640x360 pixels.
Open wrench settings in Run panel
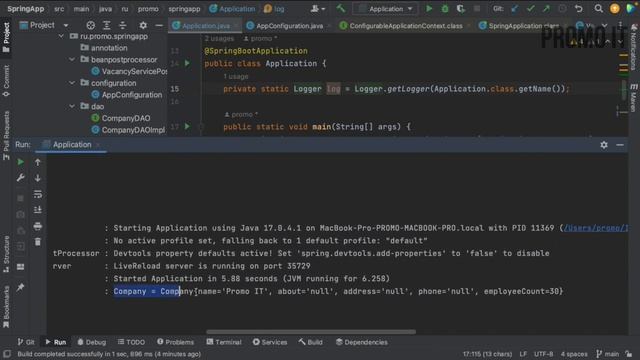(x=20, y=178)
